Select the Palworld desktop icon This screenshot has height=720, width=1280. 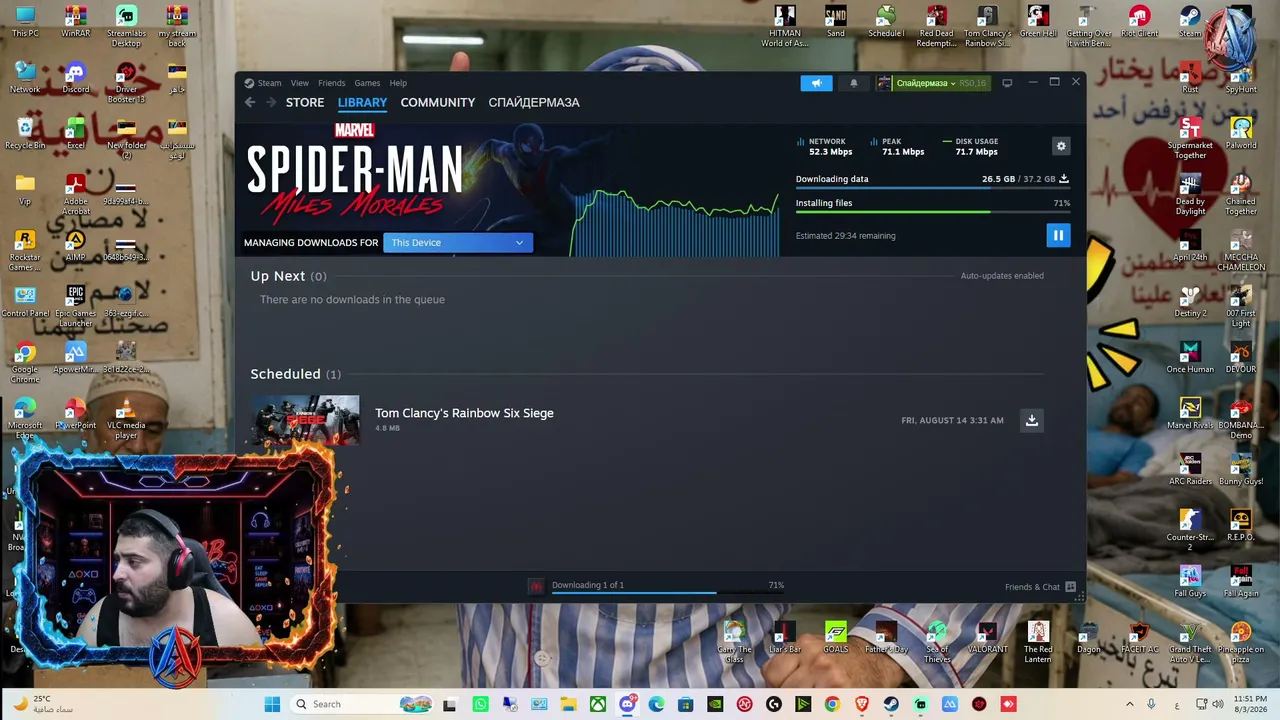pos(1241,133)
